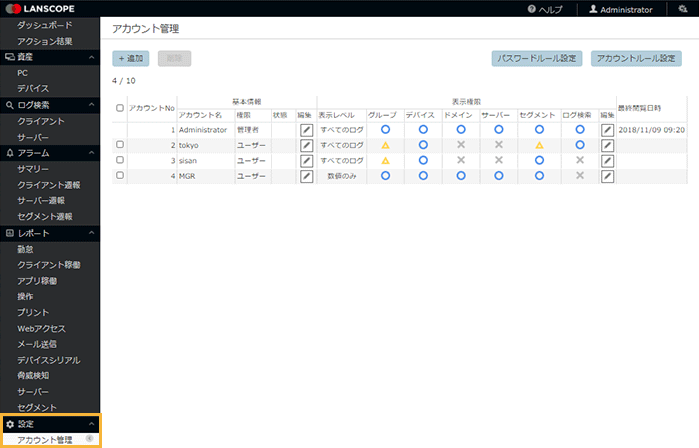Open パスワードルール設定
Image resolution: width=699 pixels, height=448 pixels.
click(x=537, y=58)
